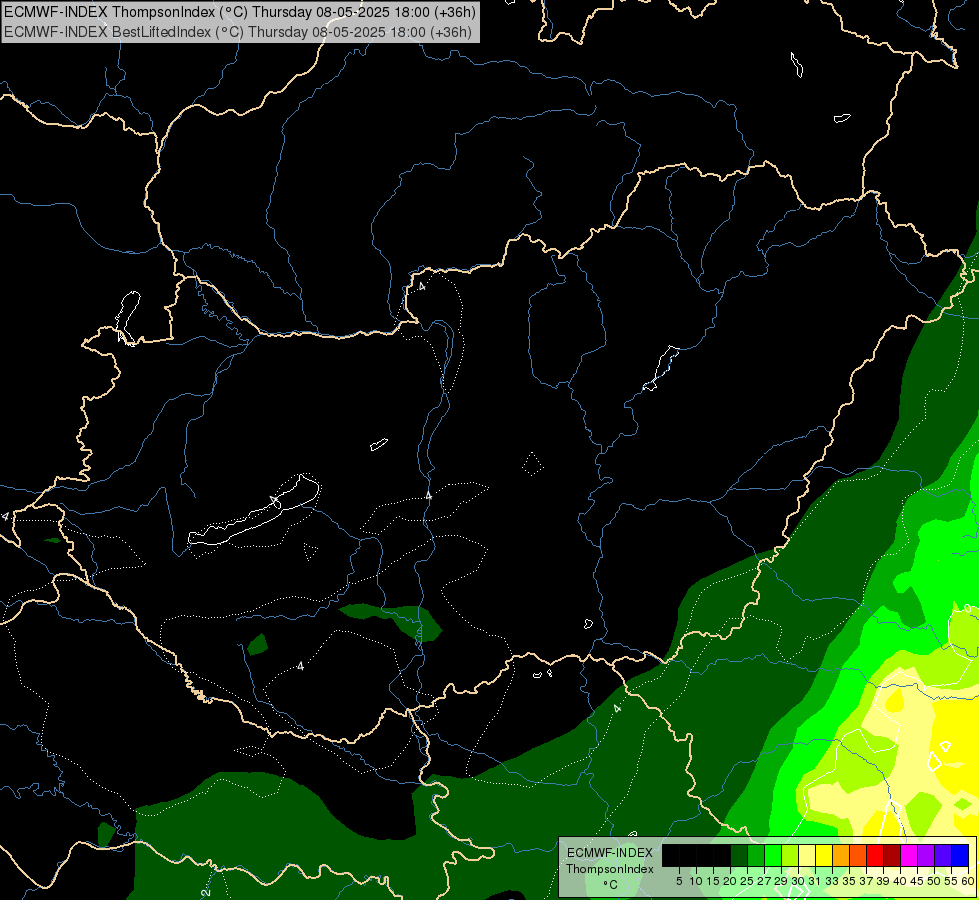This screenshot has height=900, width=979.
Task: Click the legend value 29
Action: [781, 881]
